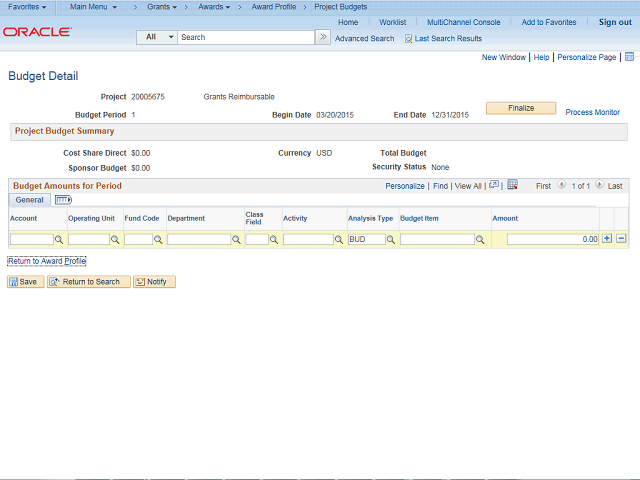640x480 pixels.
Task: Open the Help link
Action: (x=541, y=57)
